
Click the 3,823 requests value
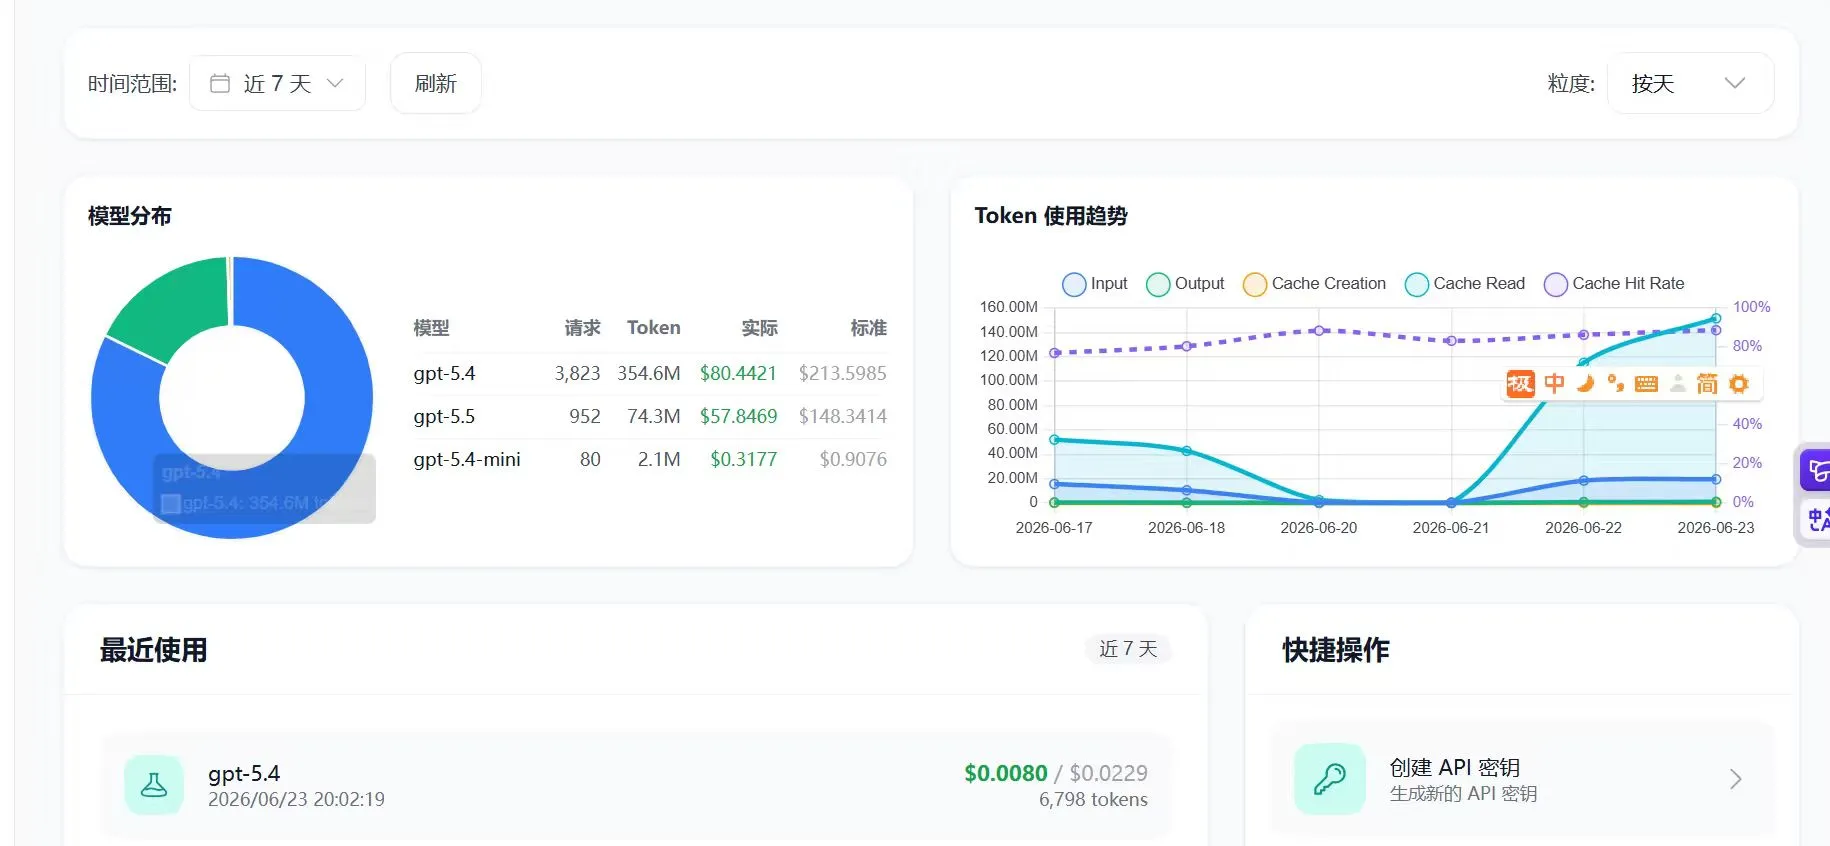[577, 373]
